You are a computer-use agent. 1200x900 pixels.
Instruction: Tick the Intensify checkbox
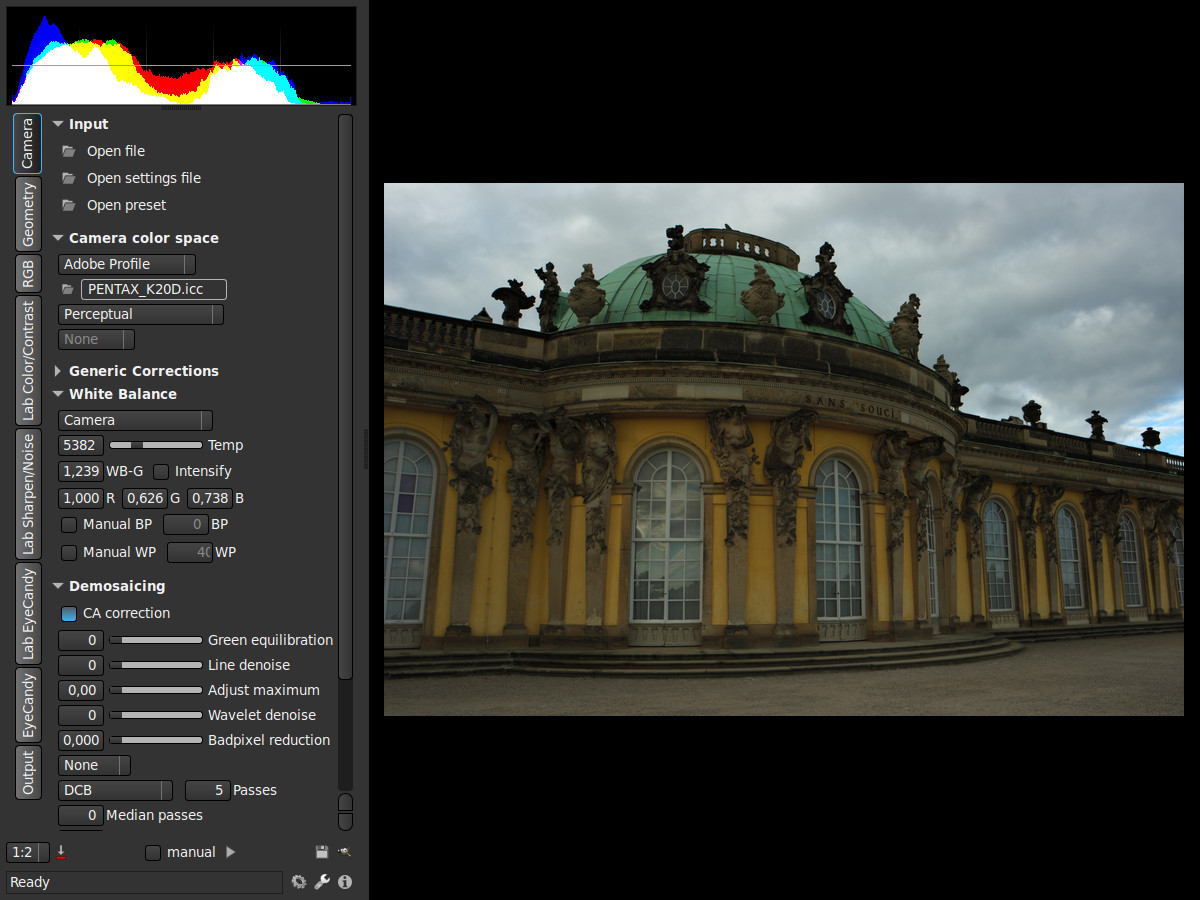(x=161, y=471)
